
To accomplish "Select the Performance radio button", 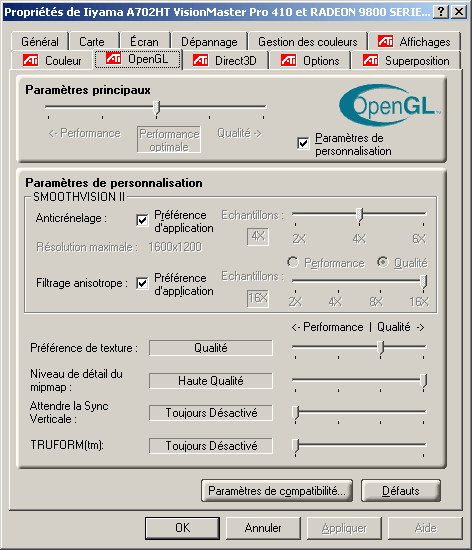I will coord(292,262).
